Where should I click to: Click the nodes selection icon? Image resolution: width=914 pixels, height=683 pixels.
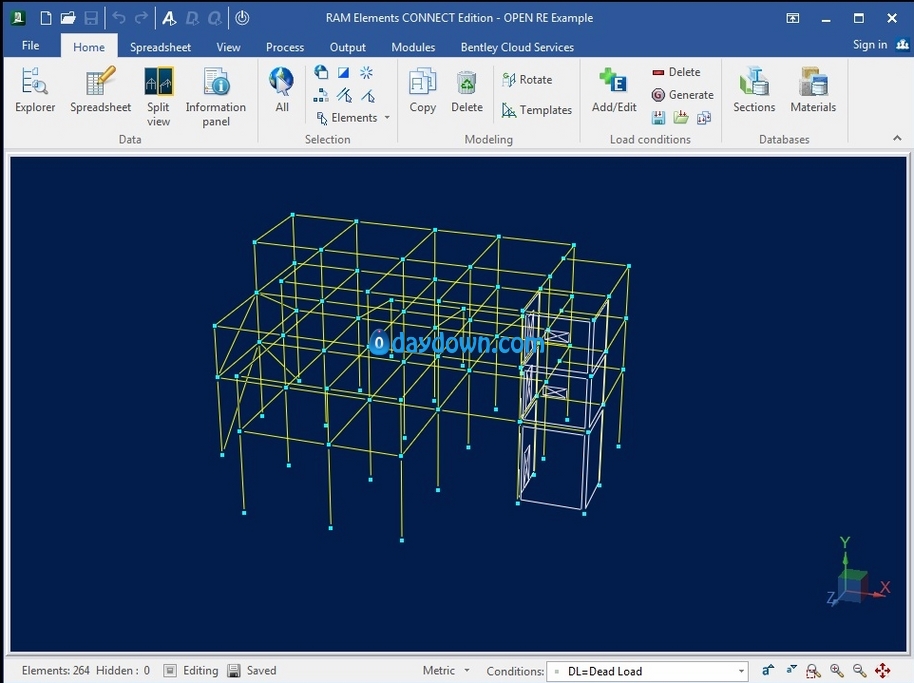tap(321, 95)
